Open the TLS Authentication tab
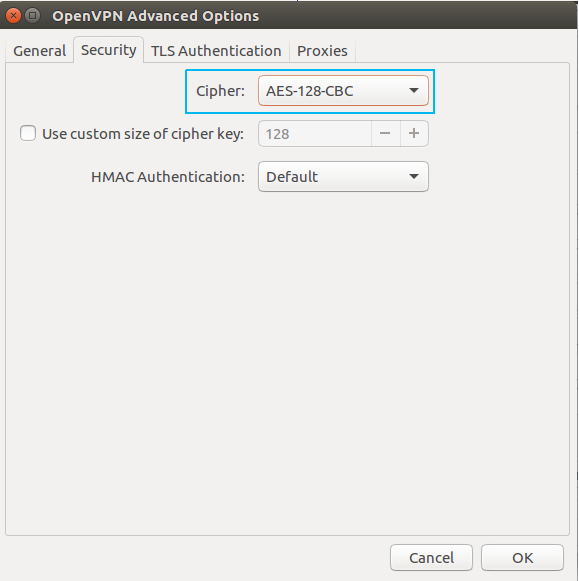The width and height of the screenshot is (579, 581). click(x=216, y=51)
